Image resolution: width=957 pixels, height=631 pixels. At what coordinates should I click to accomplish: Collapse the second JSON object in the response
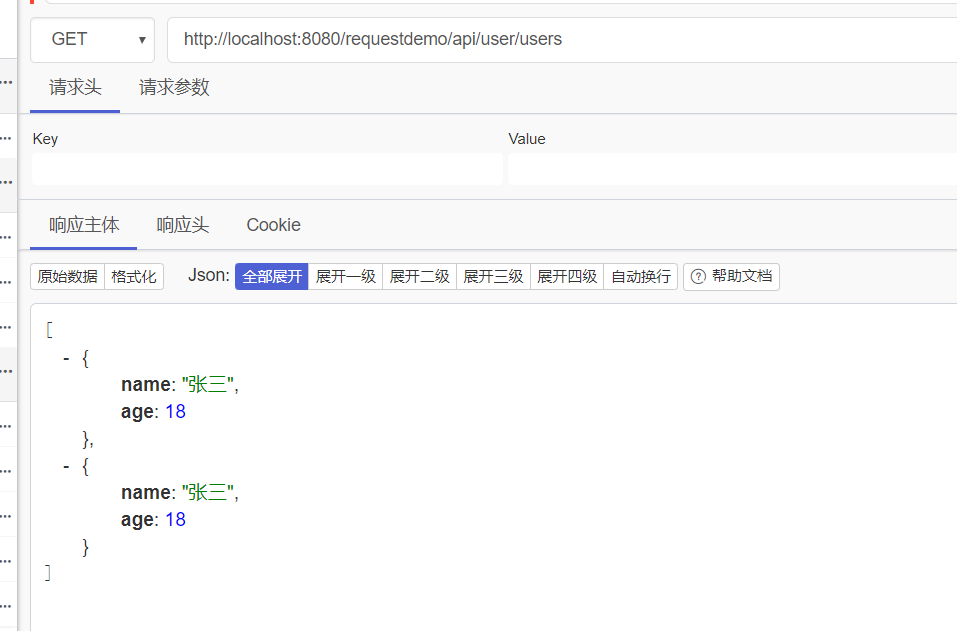click(66, 465)
